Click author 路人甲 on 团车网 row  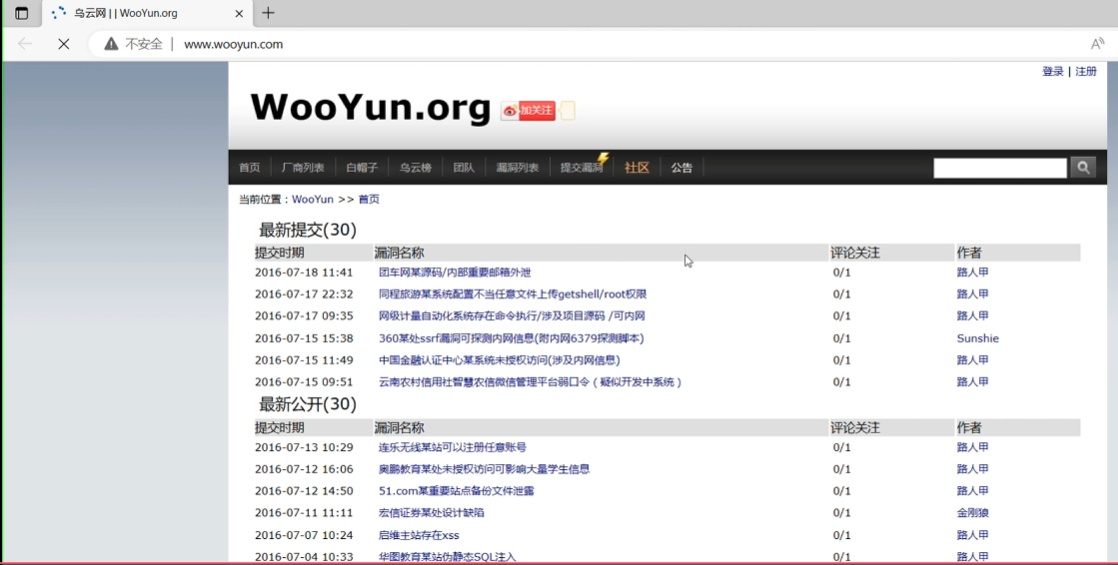click(x=973, y=272)
